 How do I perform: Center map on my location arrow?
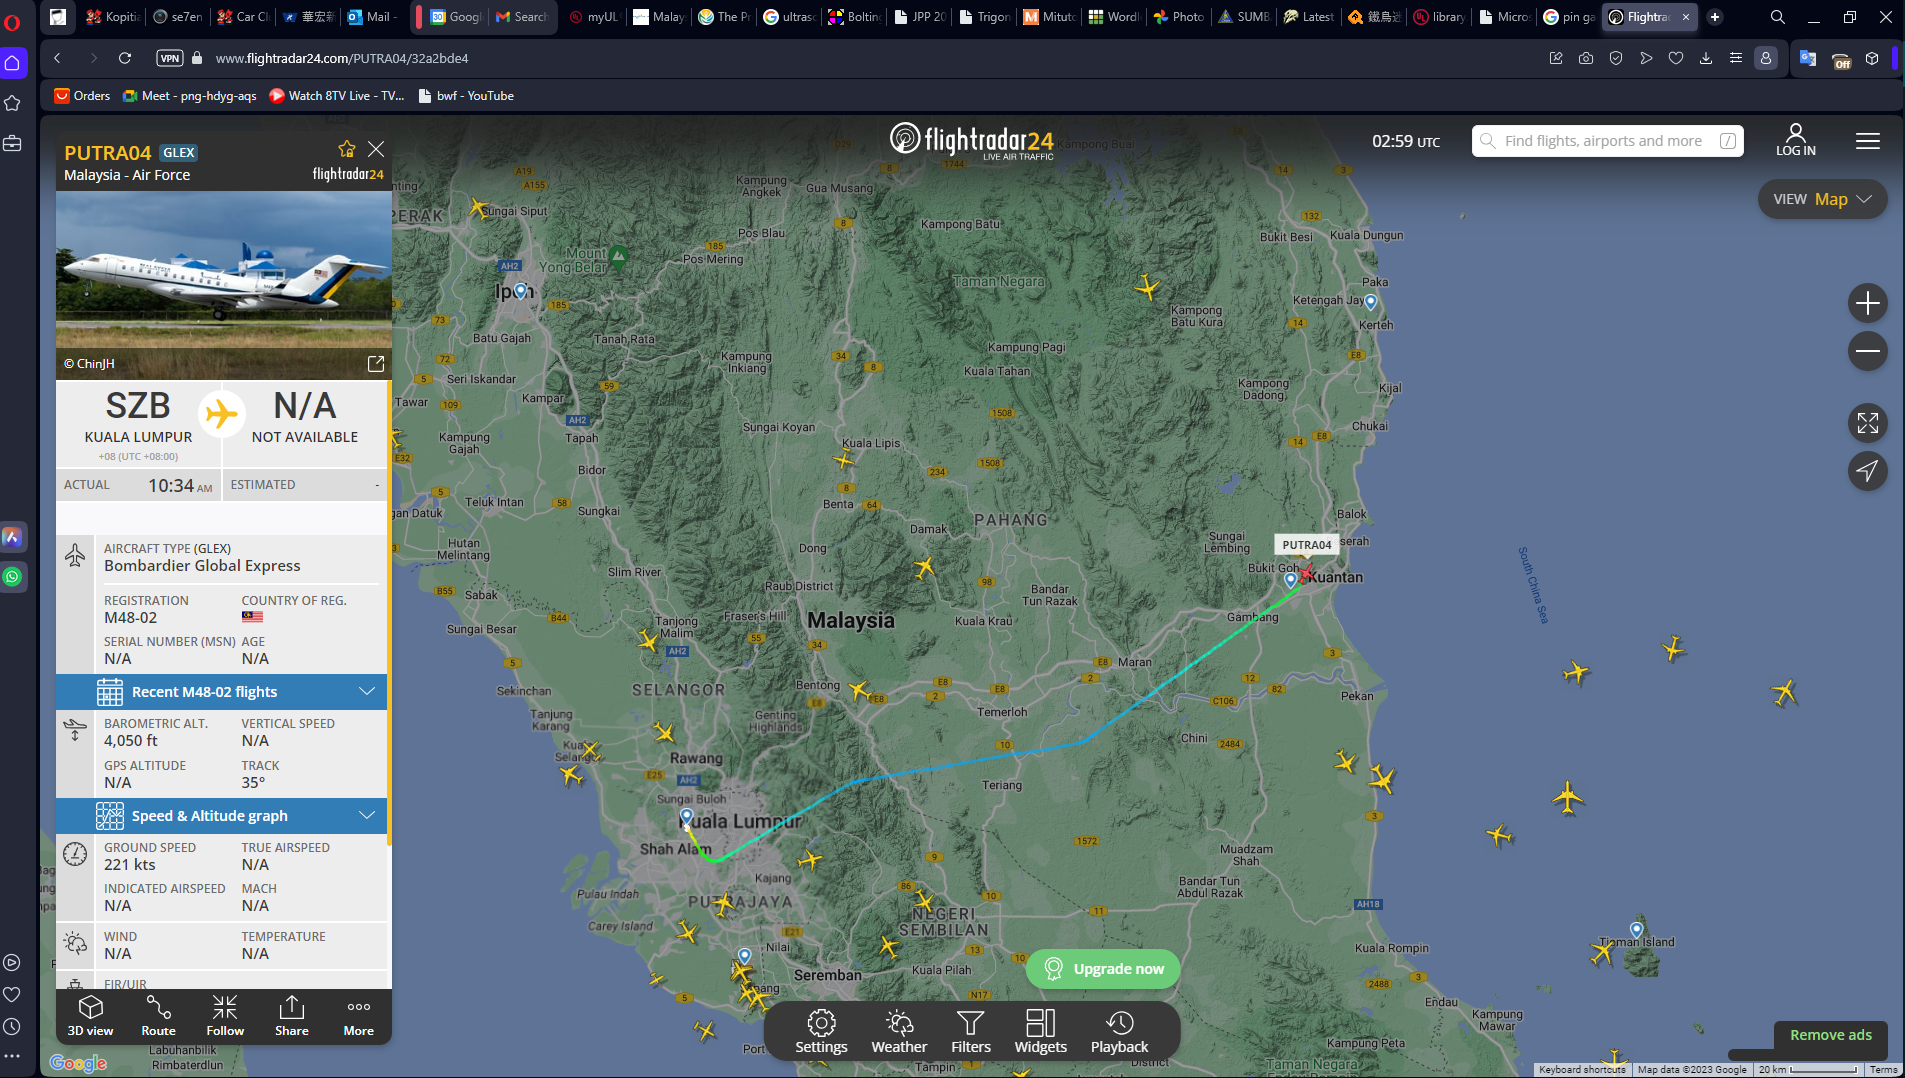click(x=1867, y=471)
